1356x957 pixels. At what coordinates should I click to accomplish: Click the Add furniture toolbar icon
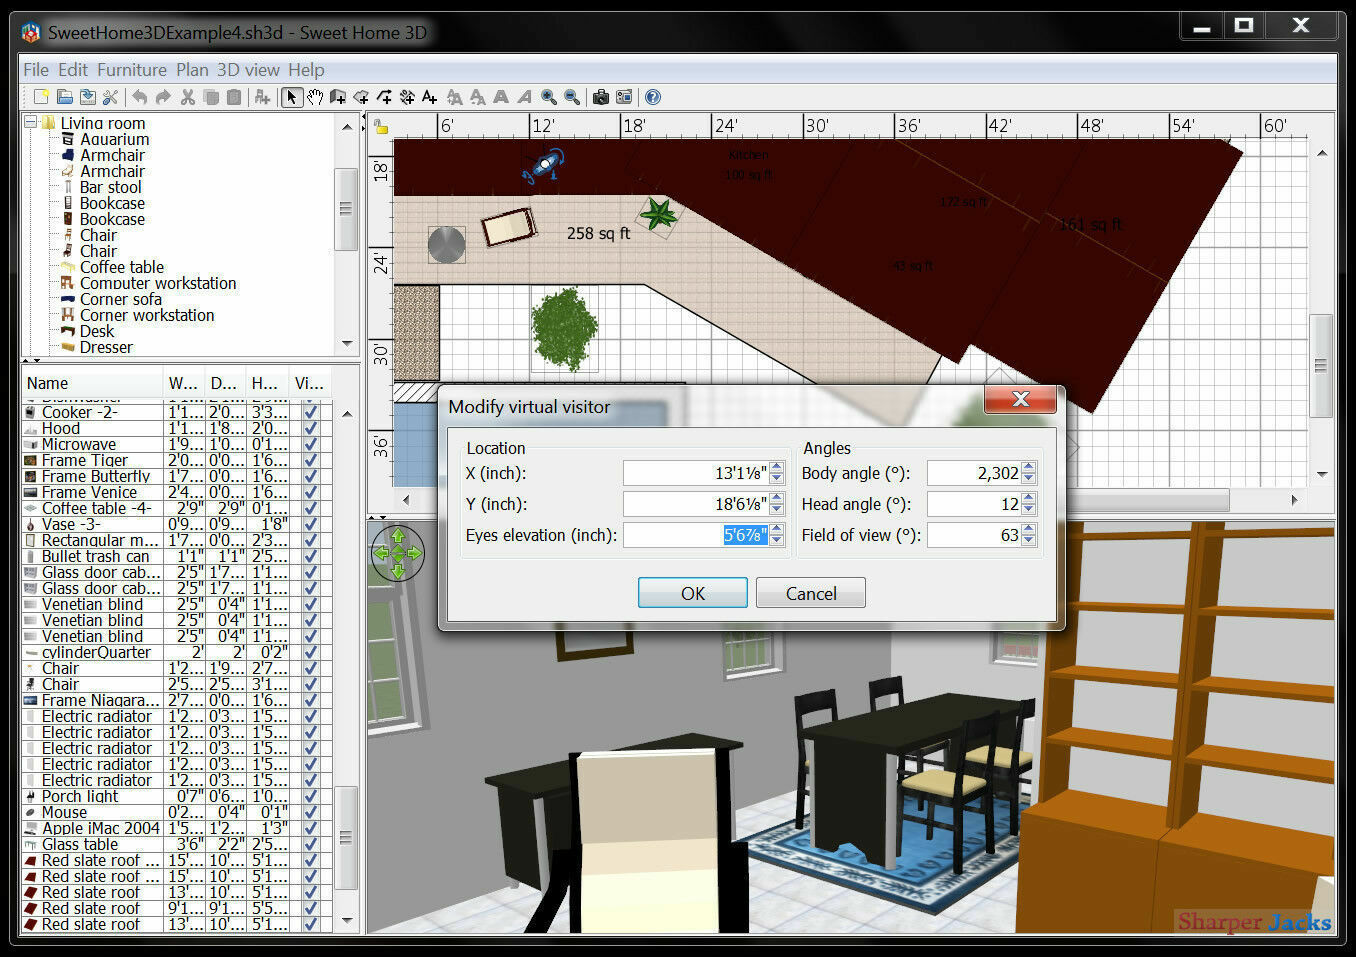point(262,97)
